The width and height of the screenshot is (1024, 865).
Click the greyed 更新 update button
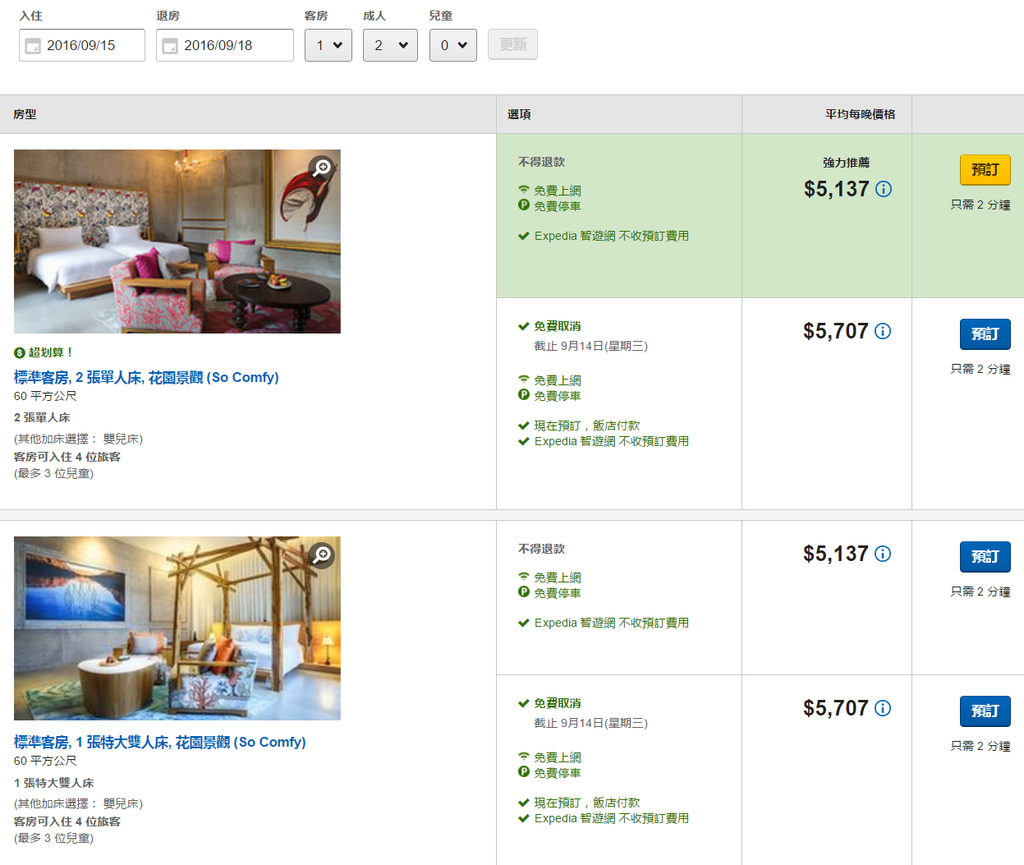513,45
